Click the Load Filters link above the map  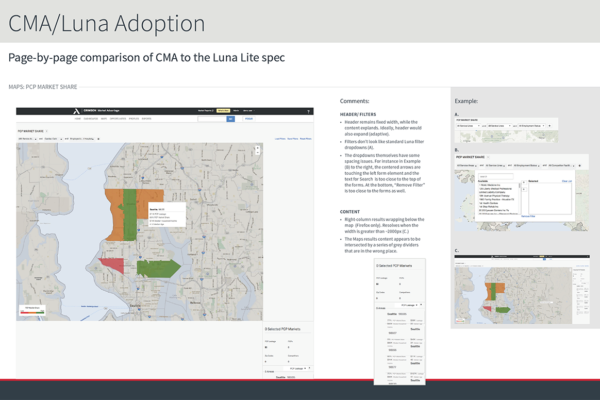(280, 139)
